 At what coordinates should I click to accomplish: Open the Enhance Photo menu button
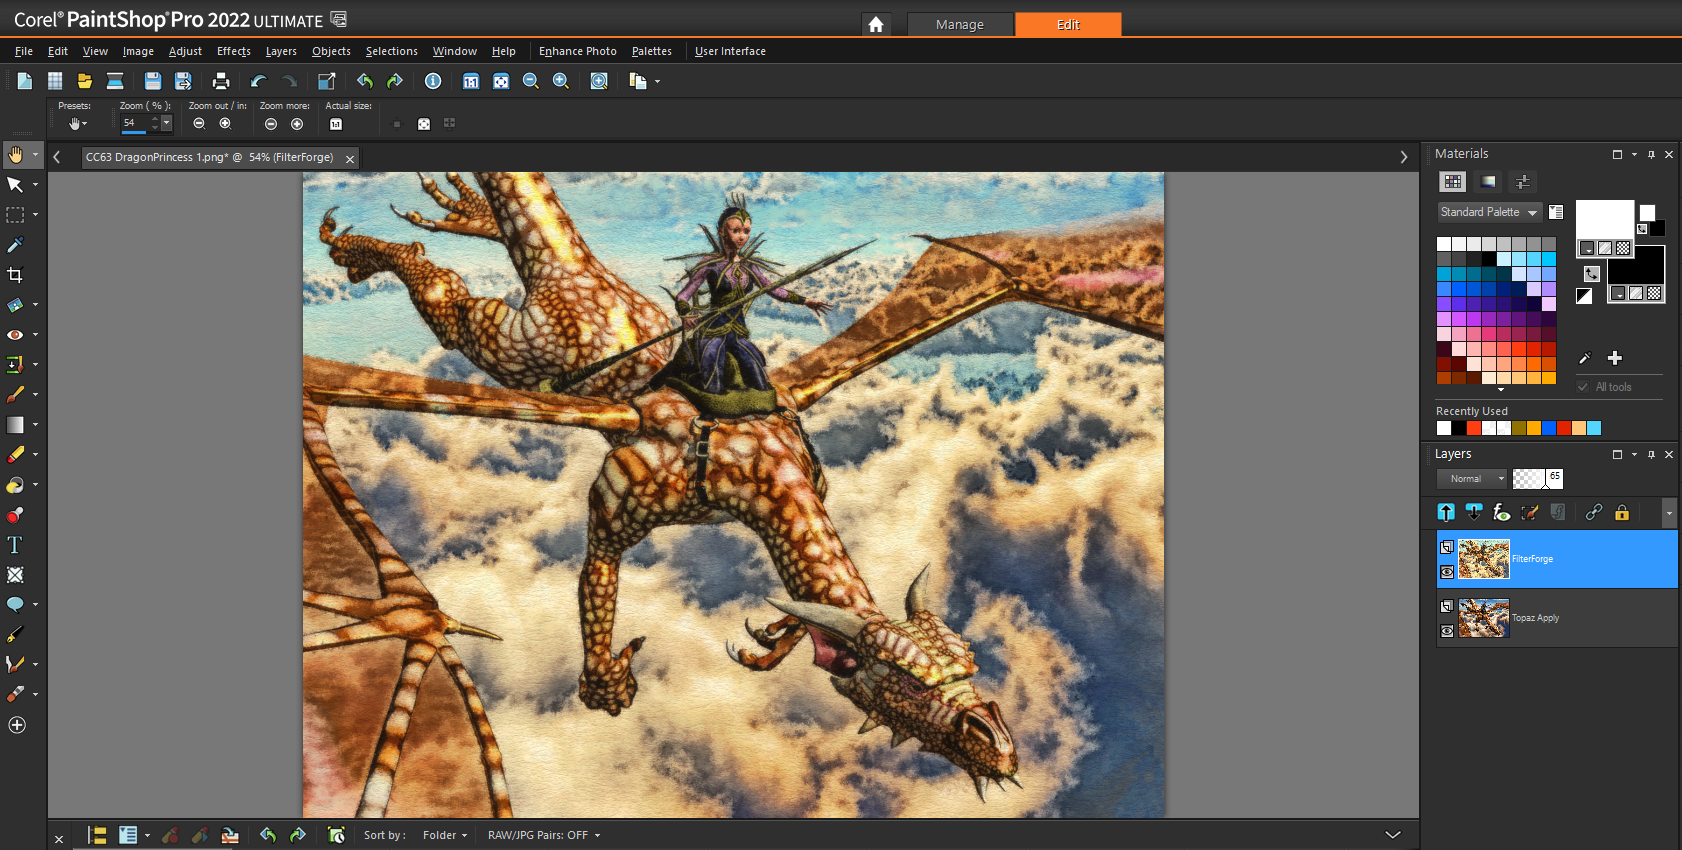(578, 51)
